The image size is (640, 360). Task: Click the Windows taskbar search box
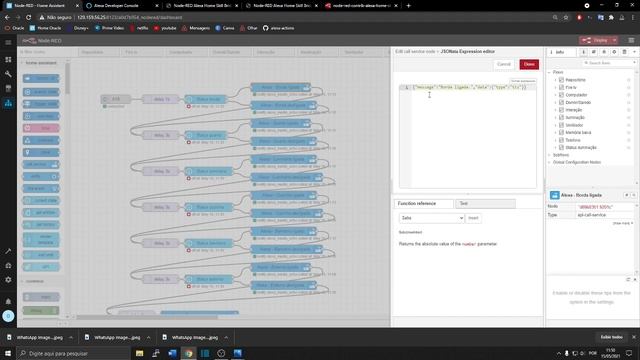pyautogui.click(x=73, y=353)
